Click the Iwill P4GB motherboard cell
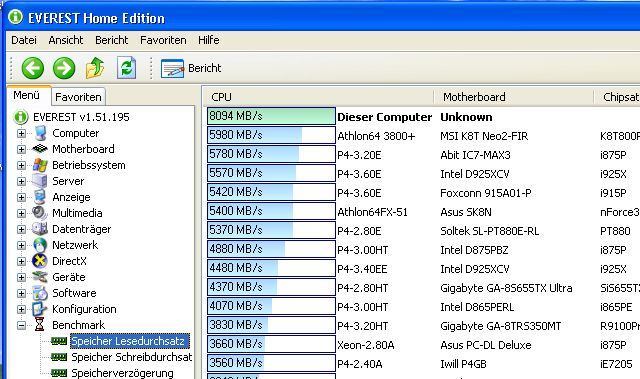The height and width of the screenshot is (379, 640). (x=463, y=364)
